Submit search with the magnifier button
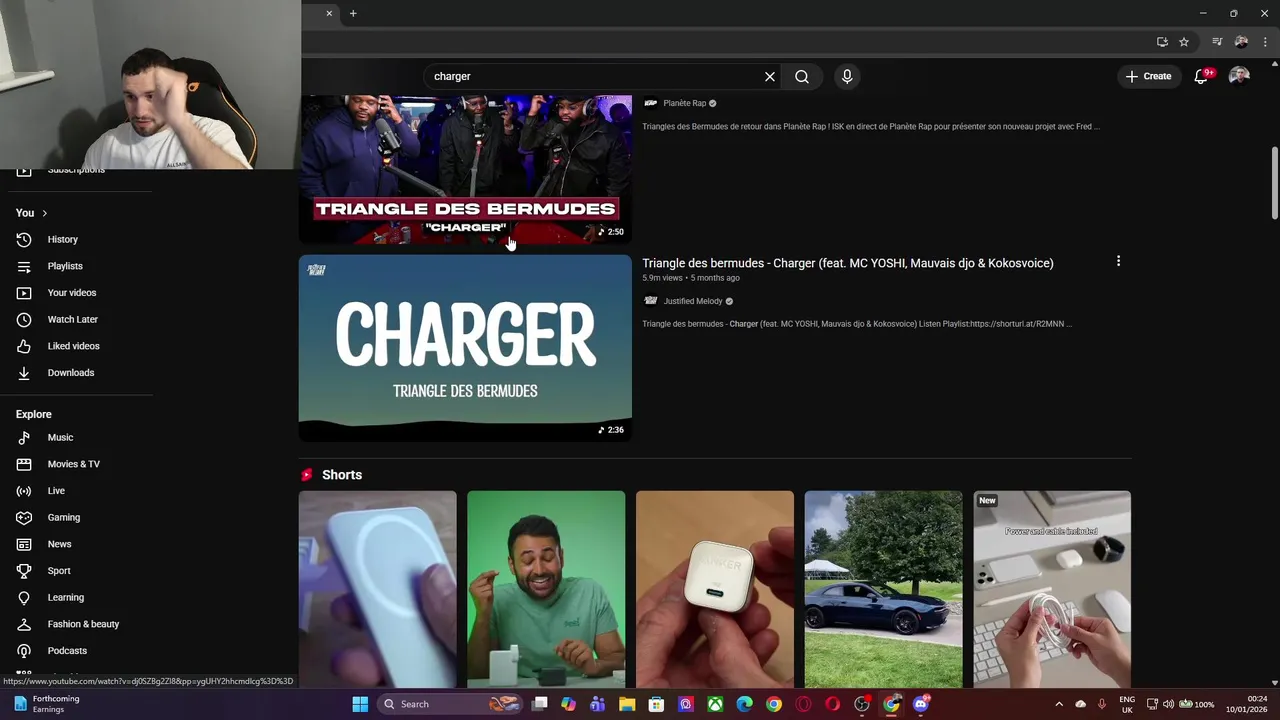 [802, 76]
